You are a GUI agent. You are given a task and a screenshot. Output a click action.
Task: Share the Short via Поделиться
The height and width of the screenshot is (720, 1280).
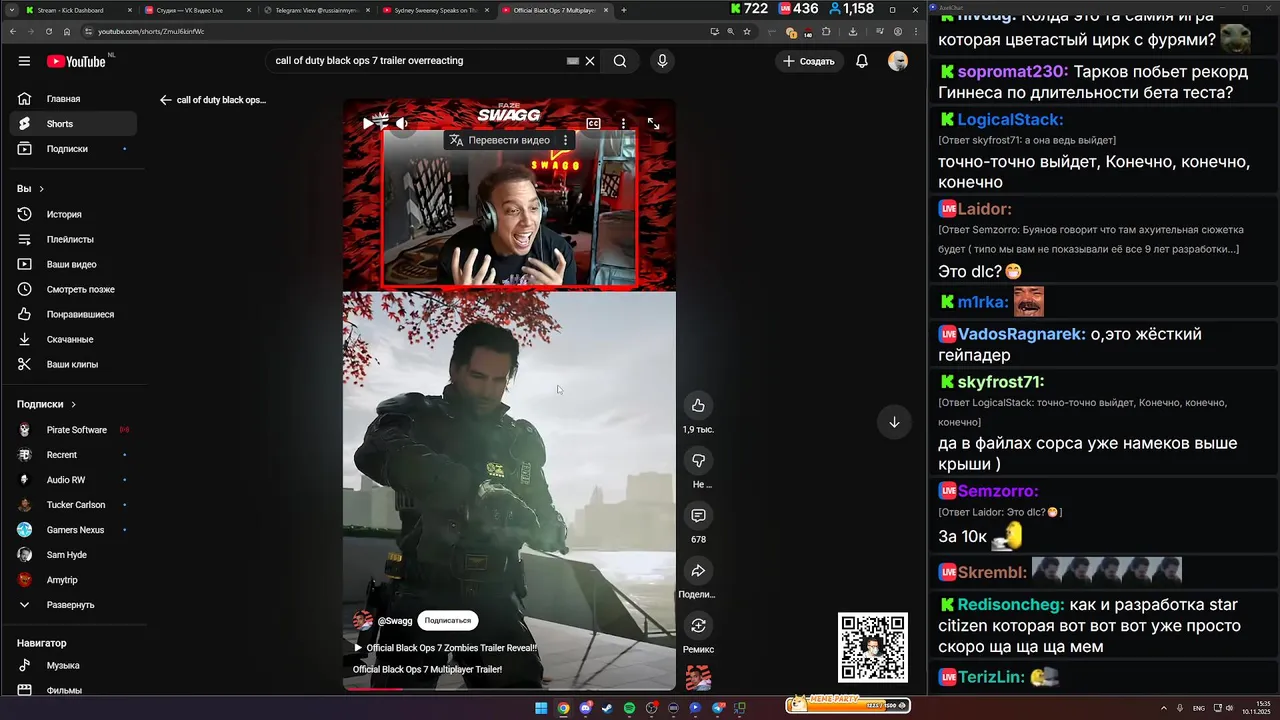coord(698,570)
